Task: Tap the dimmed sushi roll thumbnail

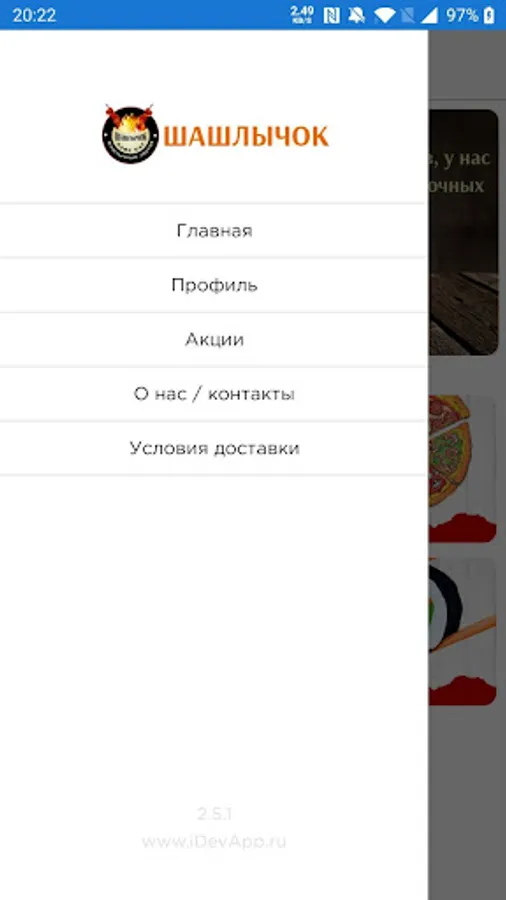Action: pyautogui.click(x=462, y=631)
